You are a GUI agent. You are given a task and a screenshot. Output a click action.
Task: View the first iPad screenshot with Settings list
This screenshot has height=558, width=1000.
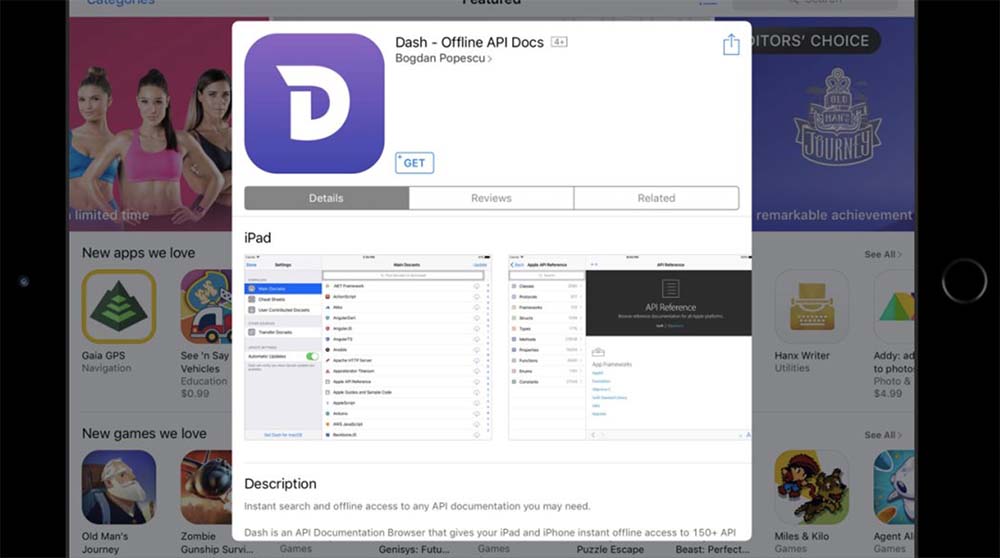point(368,347)
